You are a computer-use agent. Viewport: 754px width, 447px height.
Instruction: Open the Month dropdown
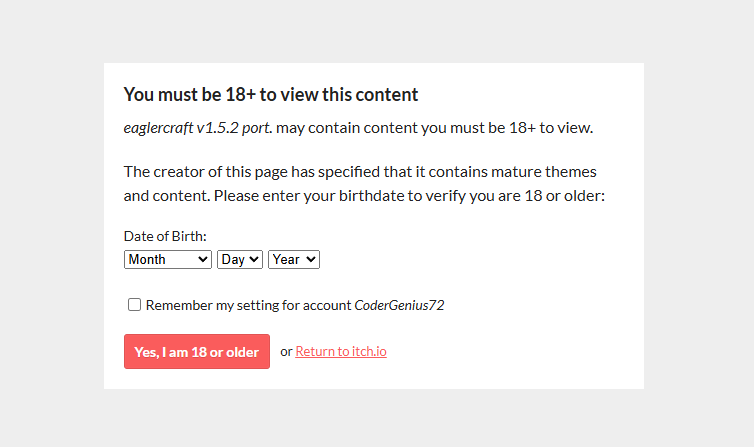click(167, 259)
